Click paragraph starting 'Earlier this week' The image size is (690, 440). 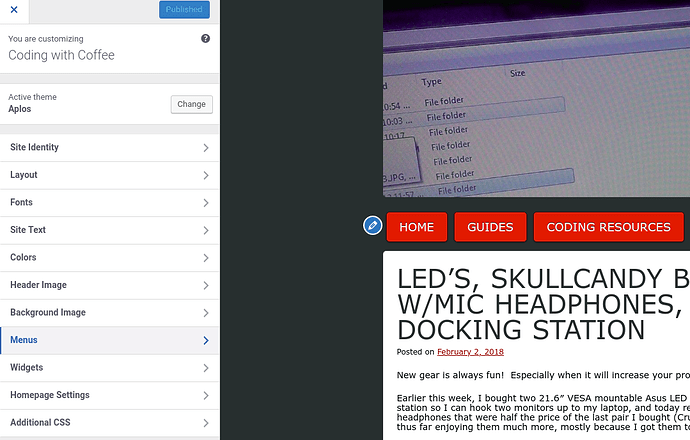tap(543, 413)
